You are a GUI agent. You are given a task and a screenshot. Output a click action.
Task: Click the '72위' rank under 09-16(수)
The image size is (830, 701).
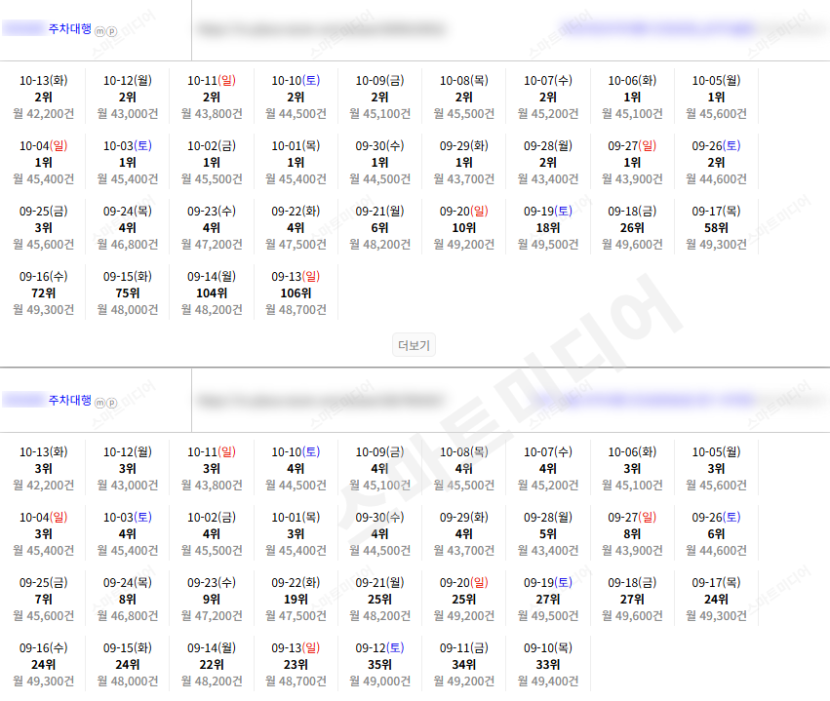(43, 293)
